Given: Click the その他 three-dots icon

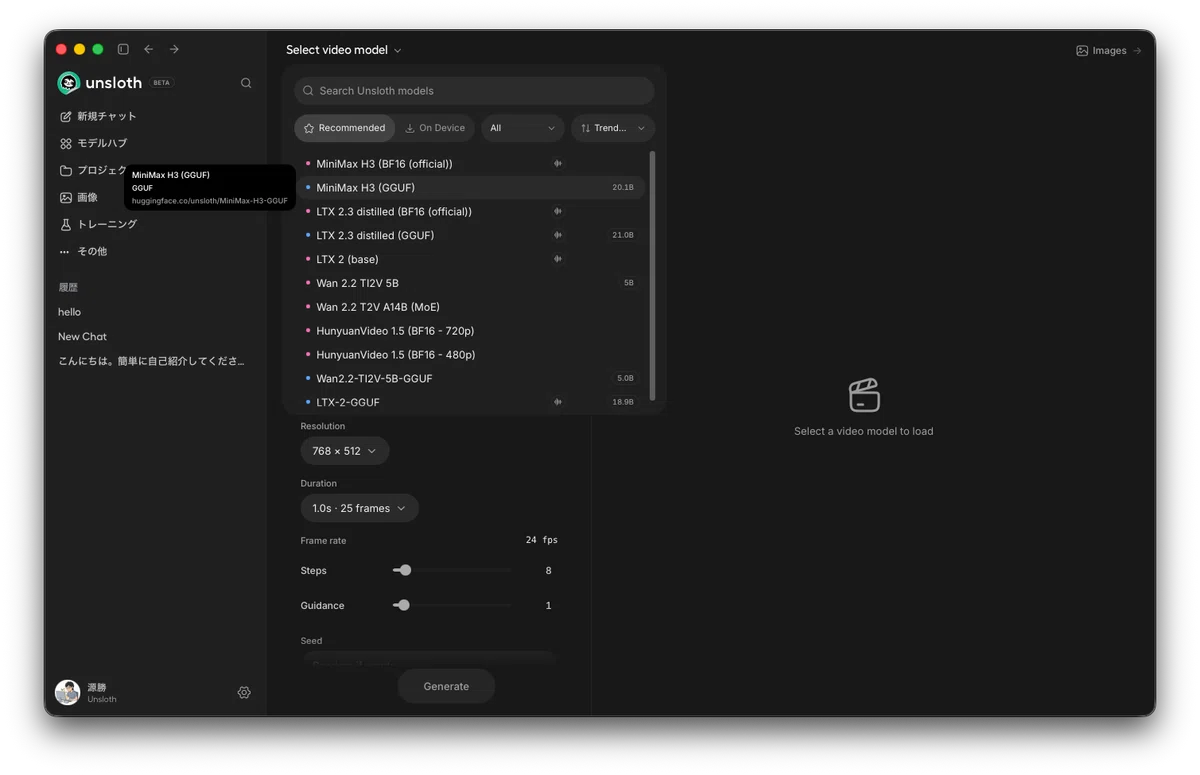Looking at the screenshot, I should pos(66,251).
